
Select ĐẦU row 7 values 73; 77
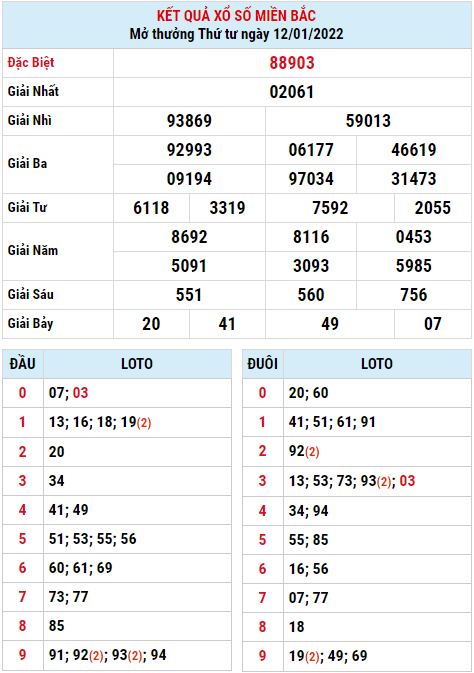coord(68,597)
